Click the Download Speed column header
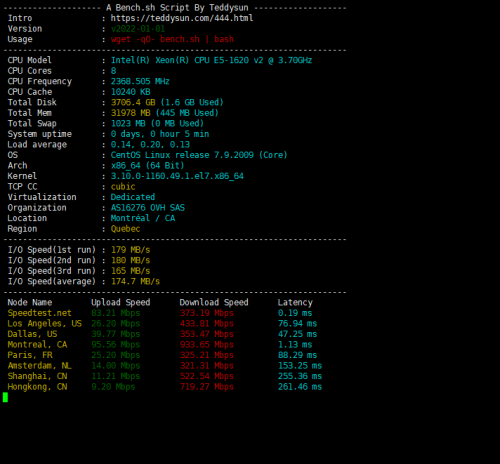This screenshot has width=500, height=464. 214,303
